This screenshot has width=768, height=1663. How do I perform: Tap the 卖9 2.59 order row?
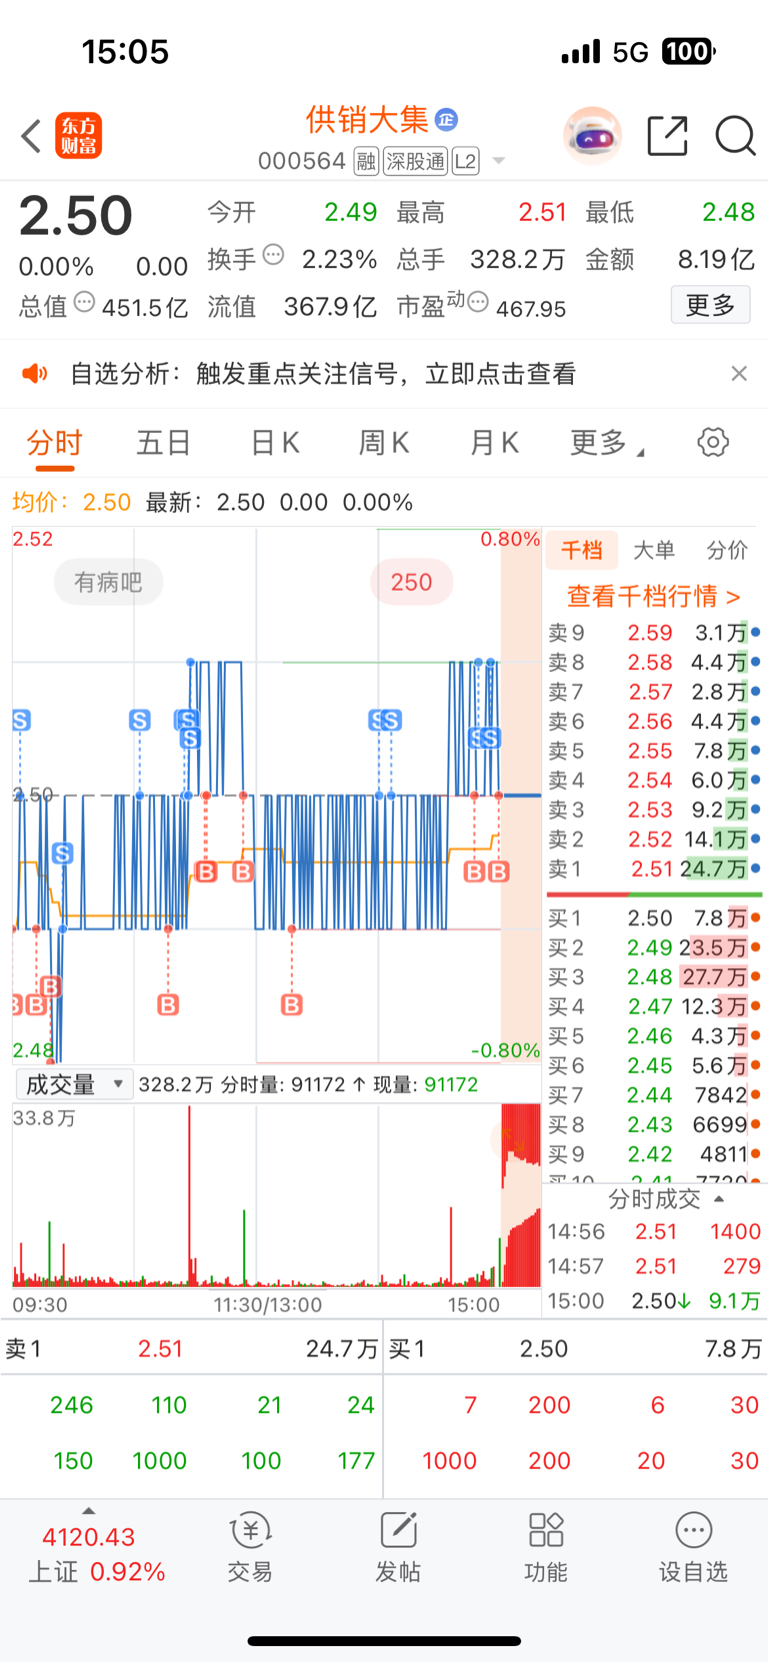(x=654, y=633)
